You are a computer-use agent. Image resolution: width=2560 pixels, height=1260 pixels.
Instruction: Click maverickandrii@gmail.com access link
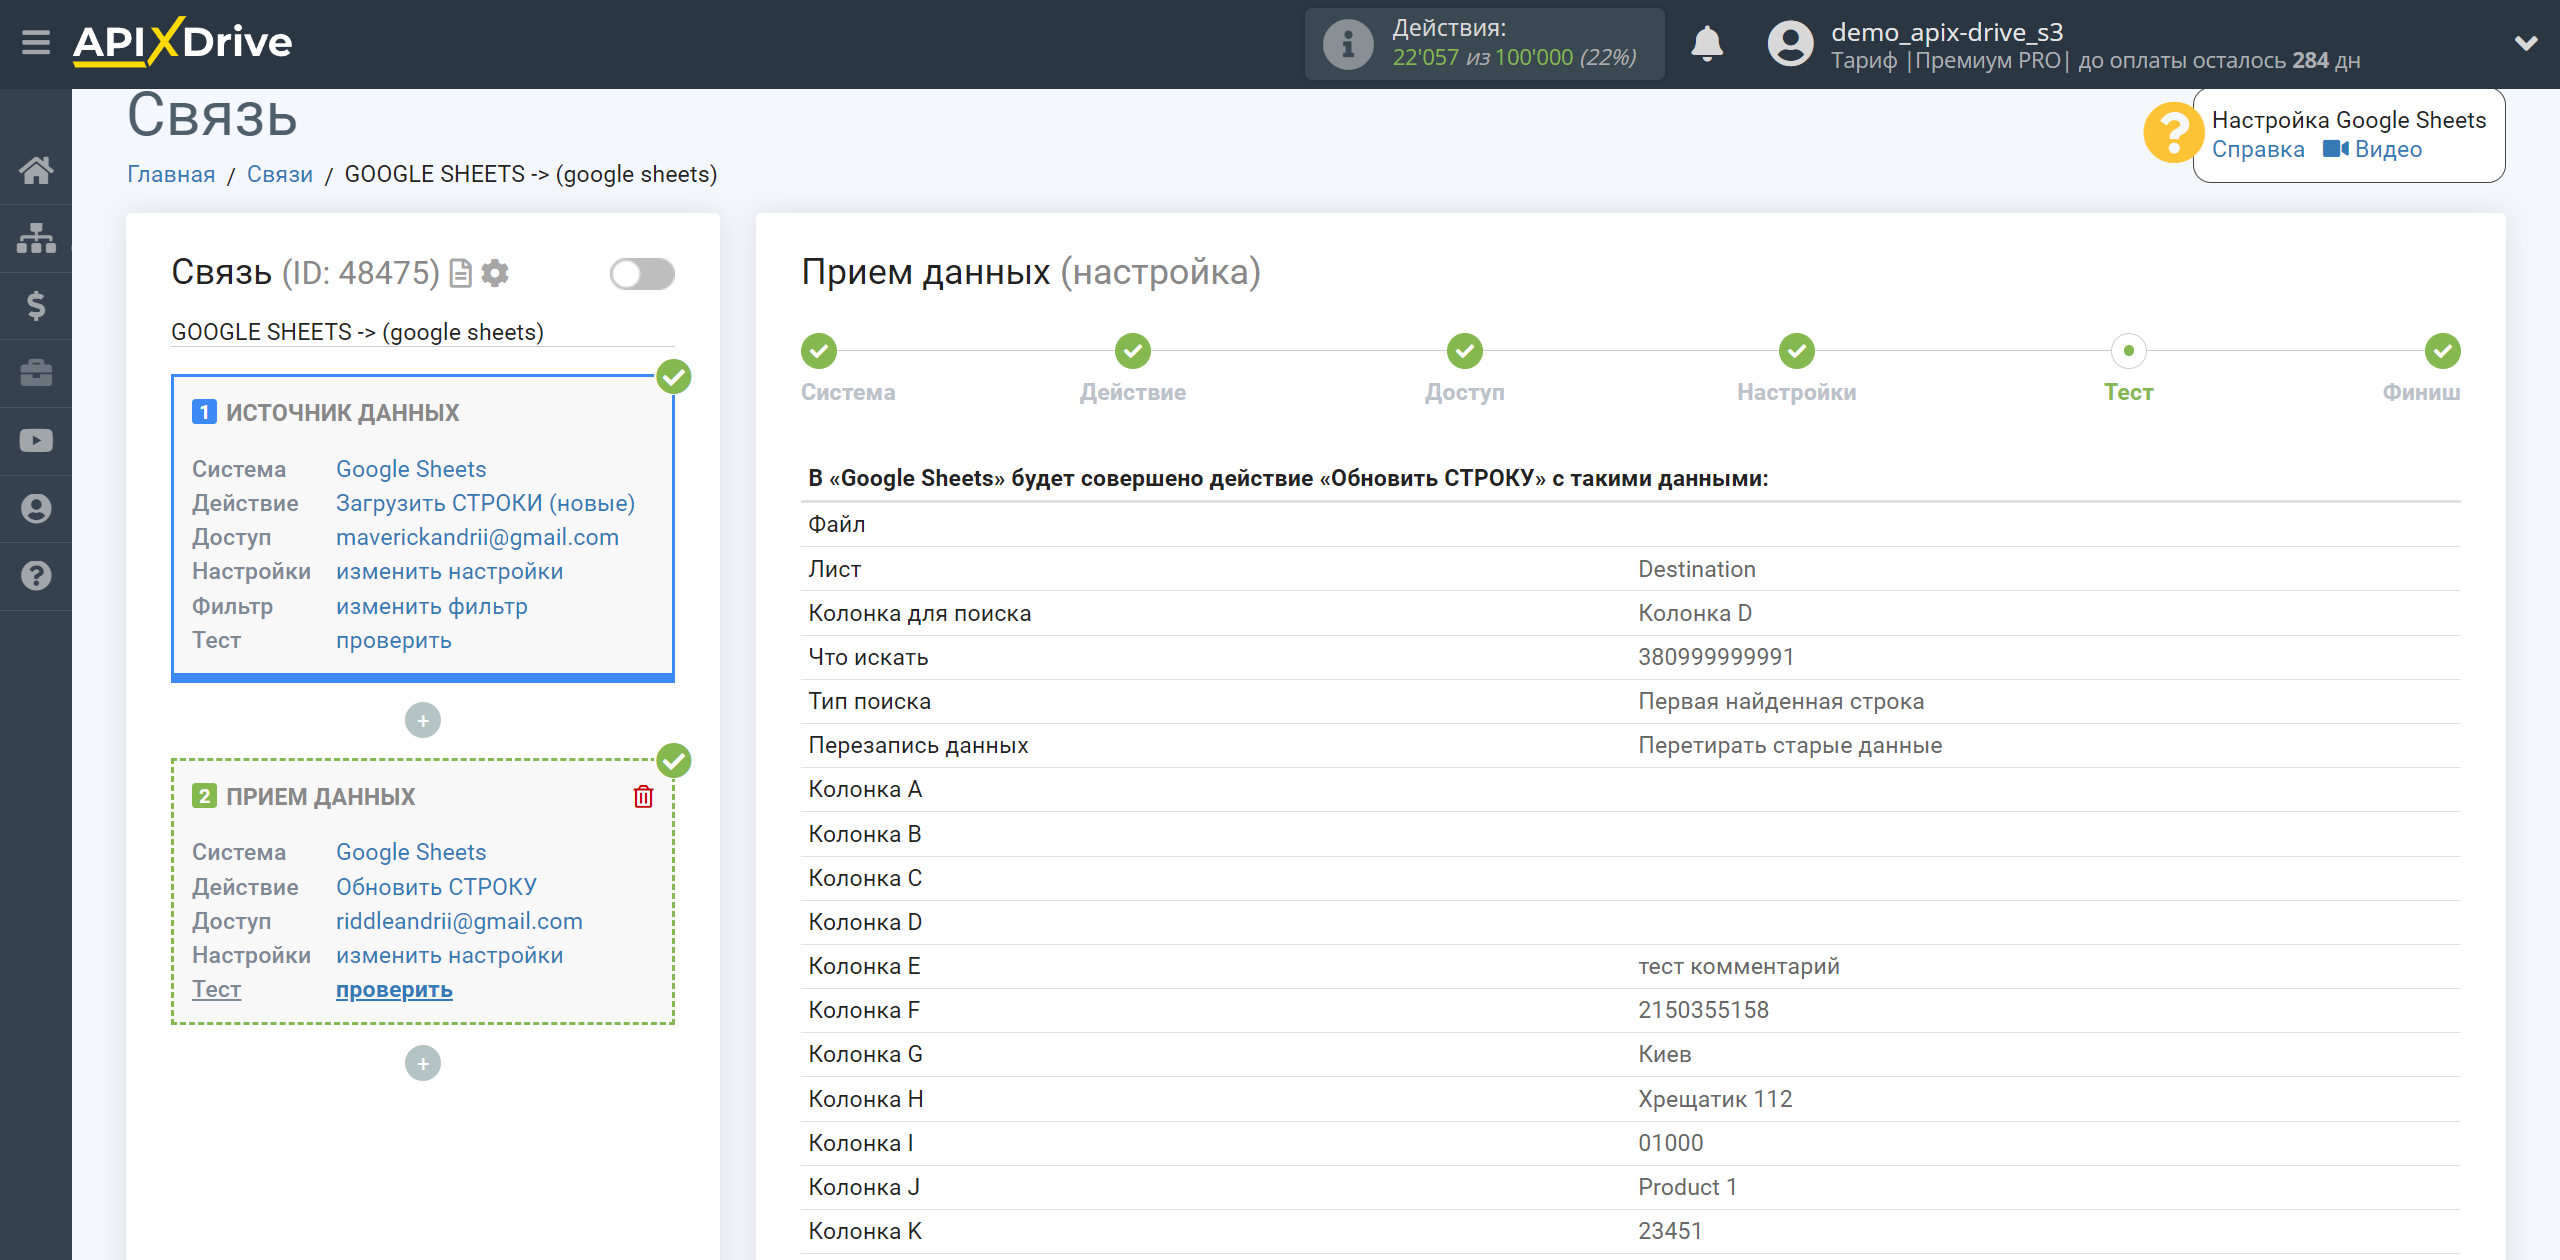click(x=477, y=537)
